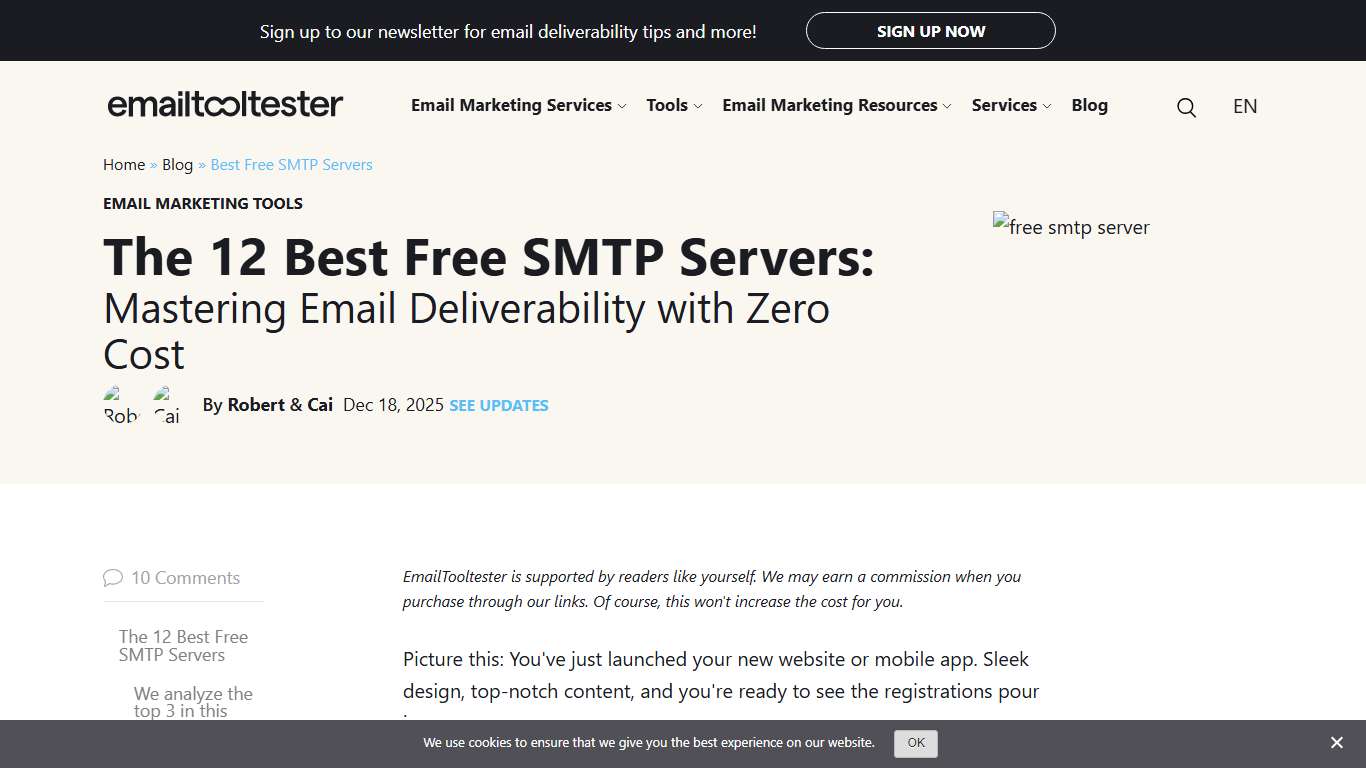Click Cai's author avatar thumbnail
This screenshot has width=1366, height=768.
pos(166,405)
